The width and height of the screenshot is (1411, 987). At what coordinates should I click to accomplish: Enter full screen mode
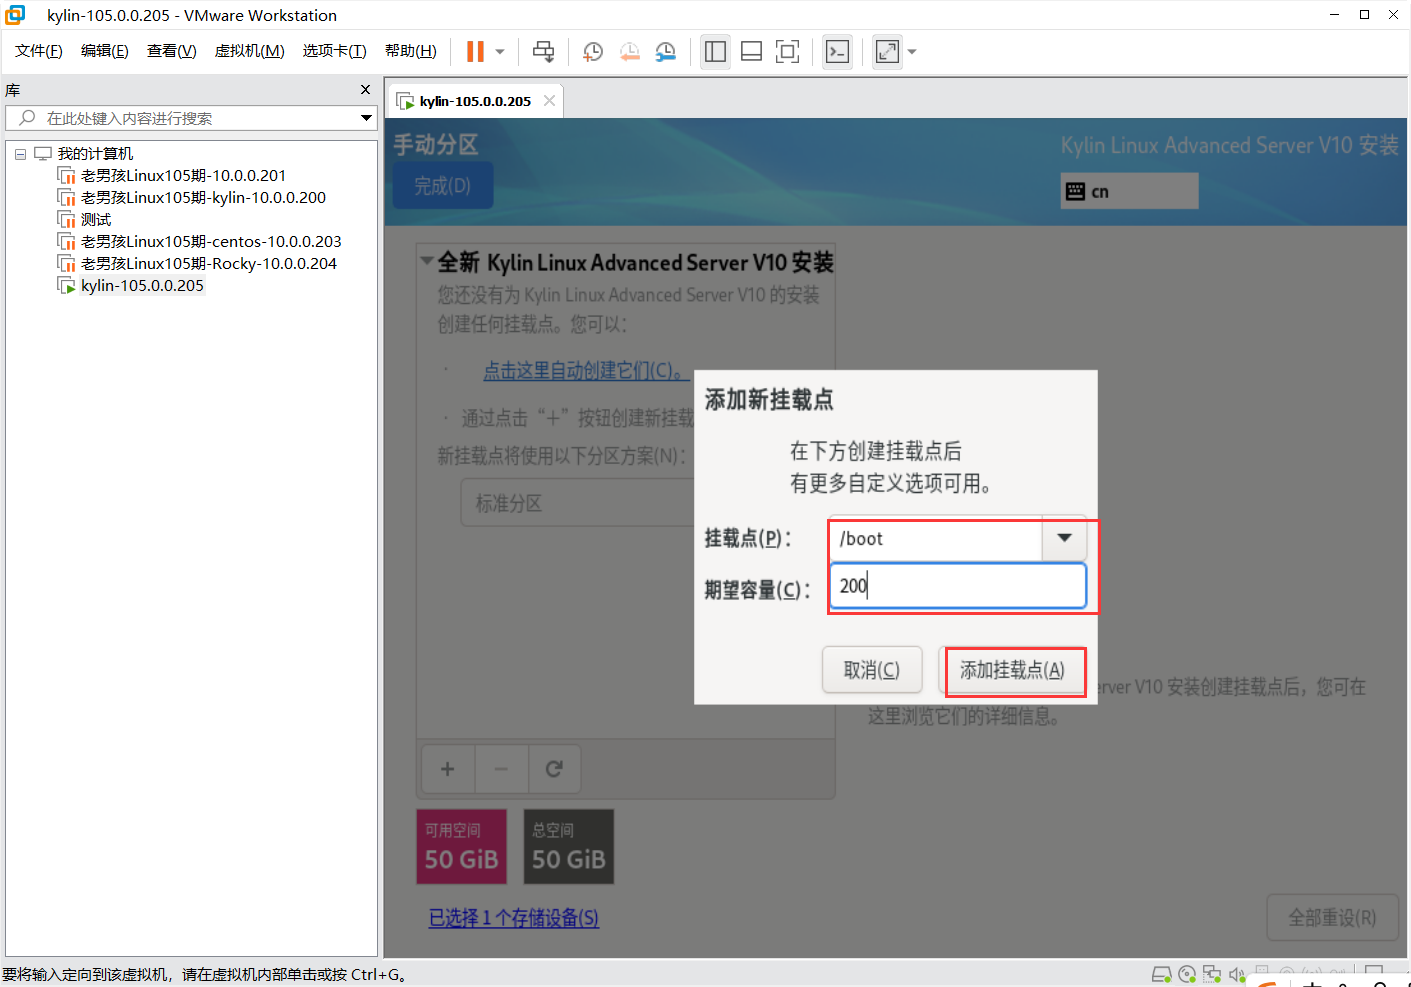coord(788,52)
